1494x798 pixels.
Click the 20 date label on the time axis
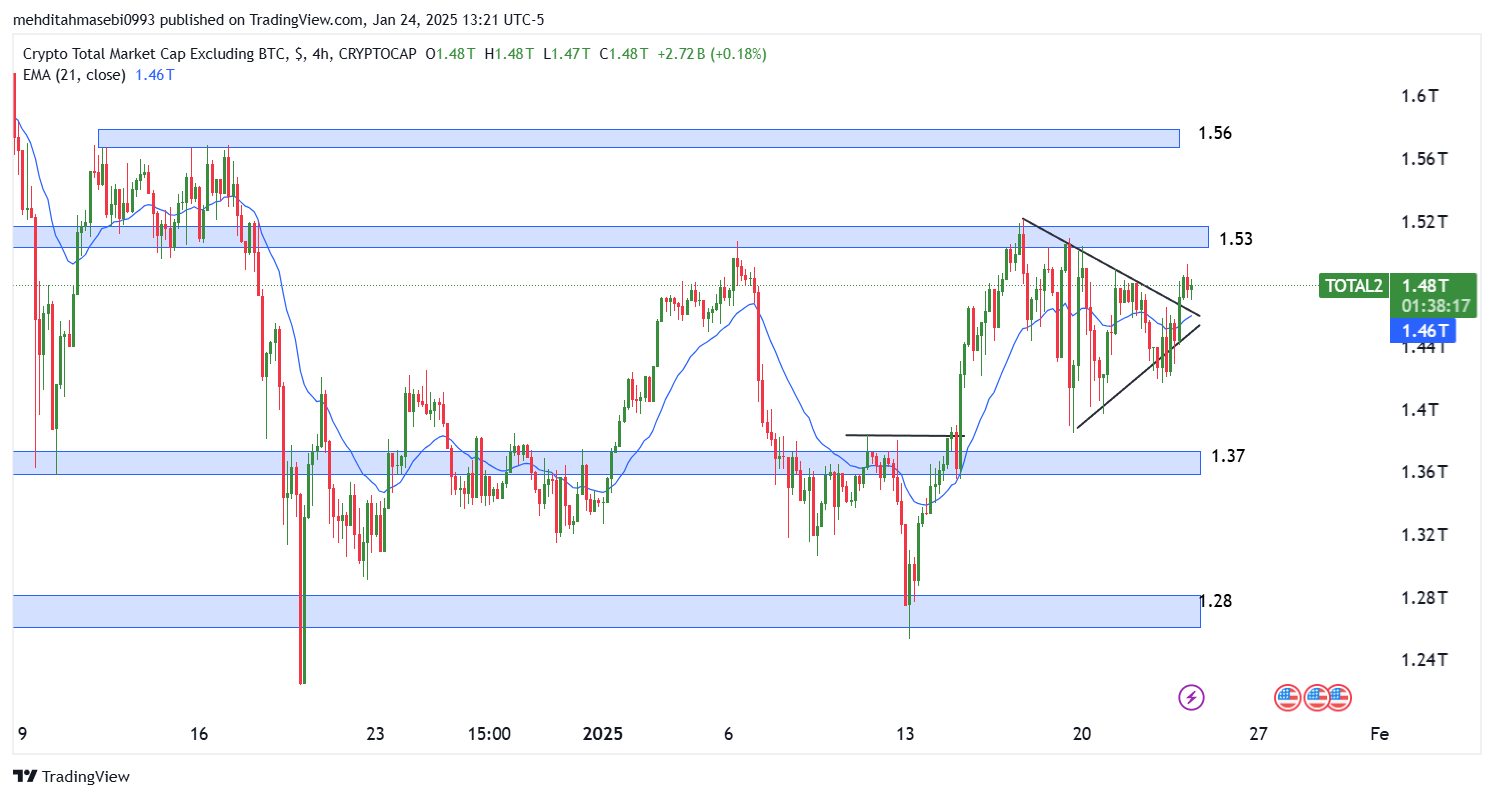(x=1080, y=734)
